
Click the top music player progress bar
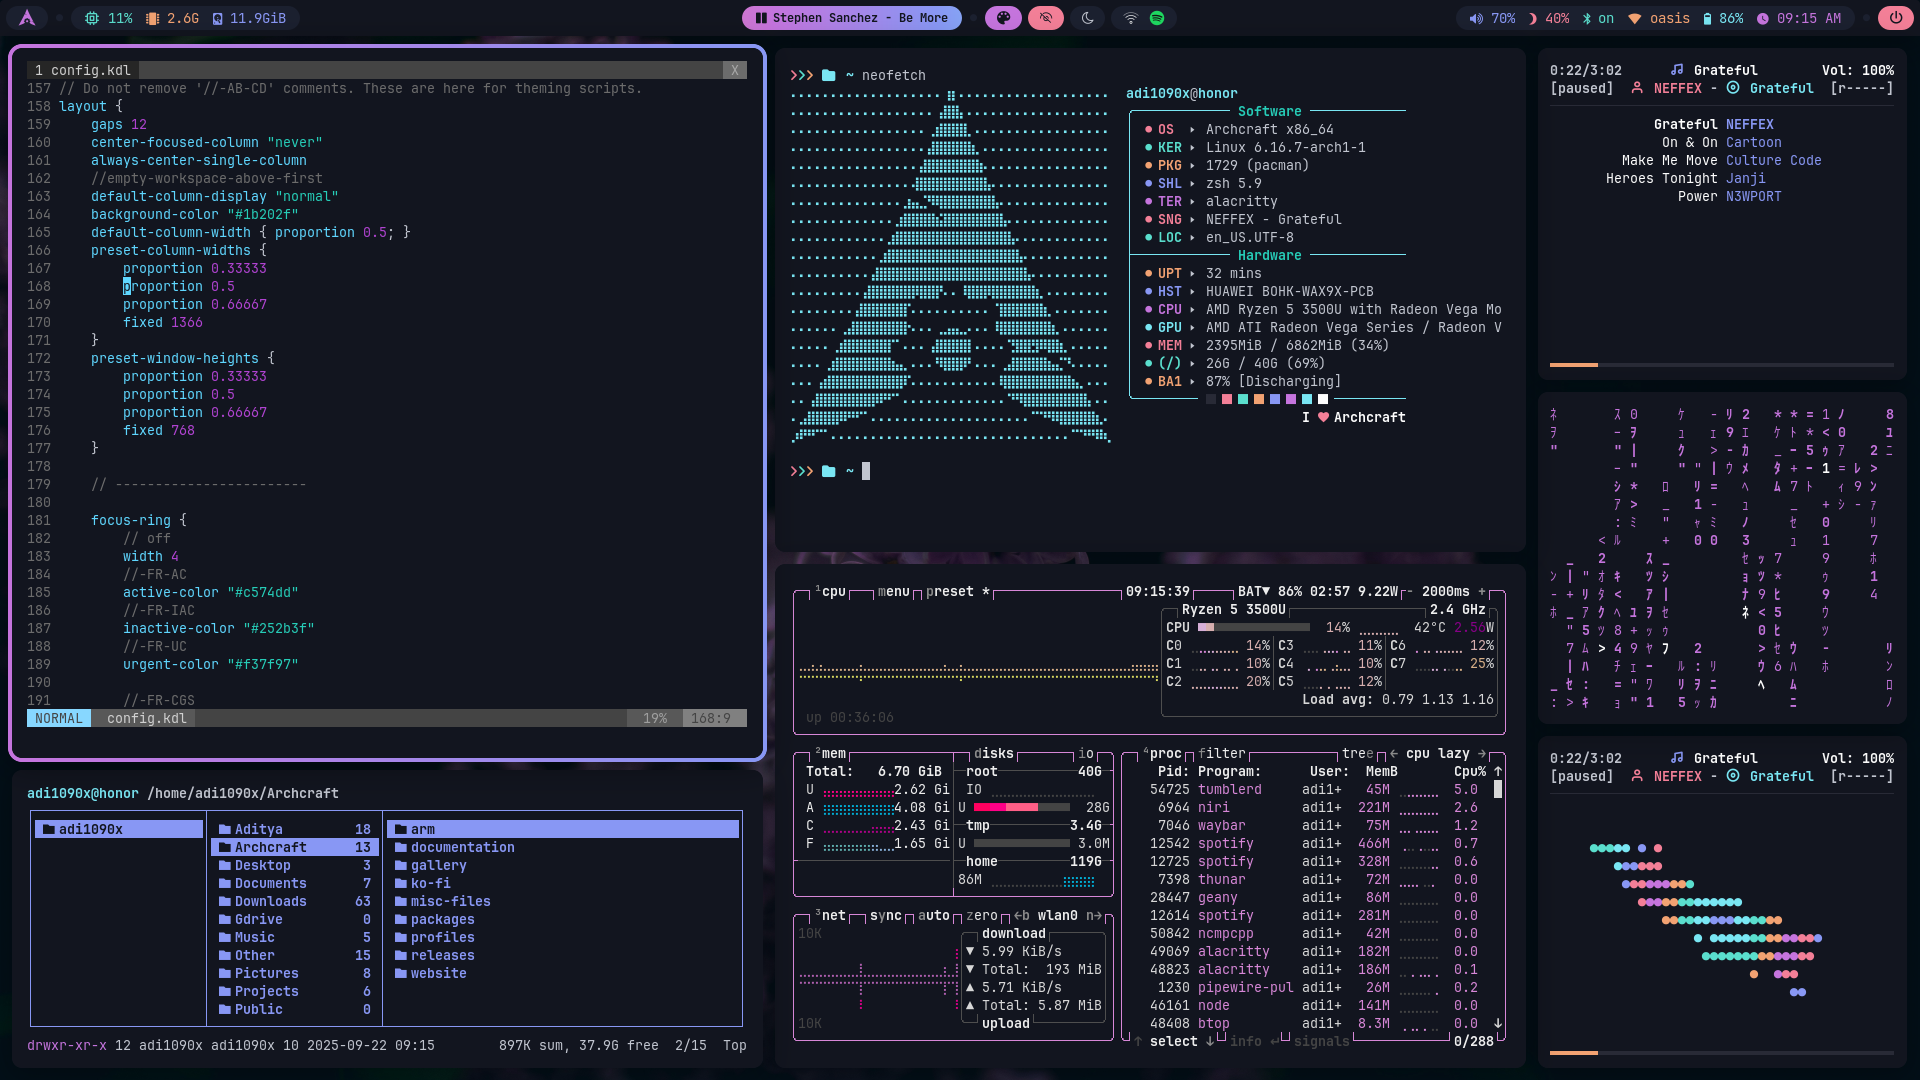tap(1721, 365)
